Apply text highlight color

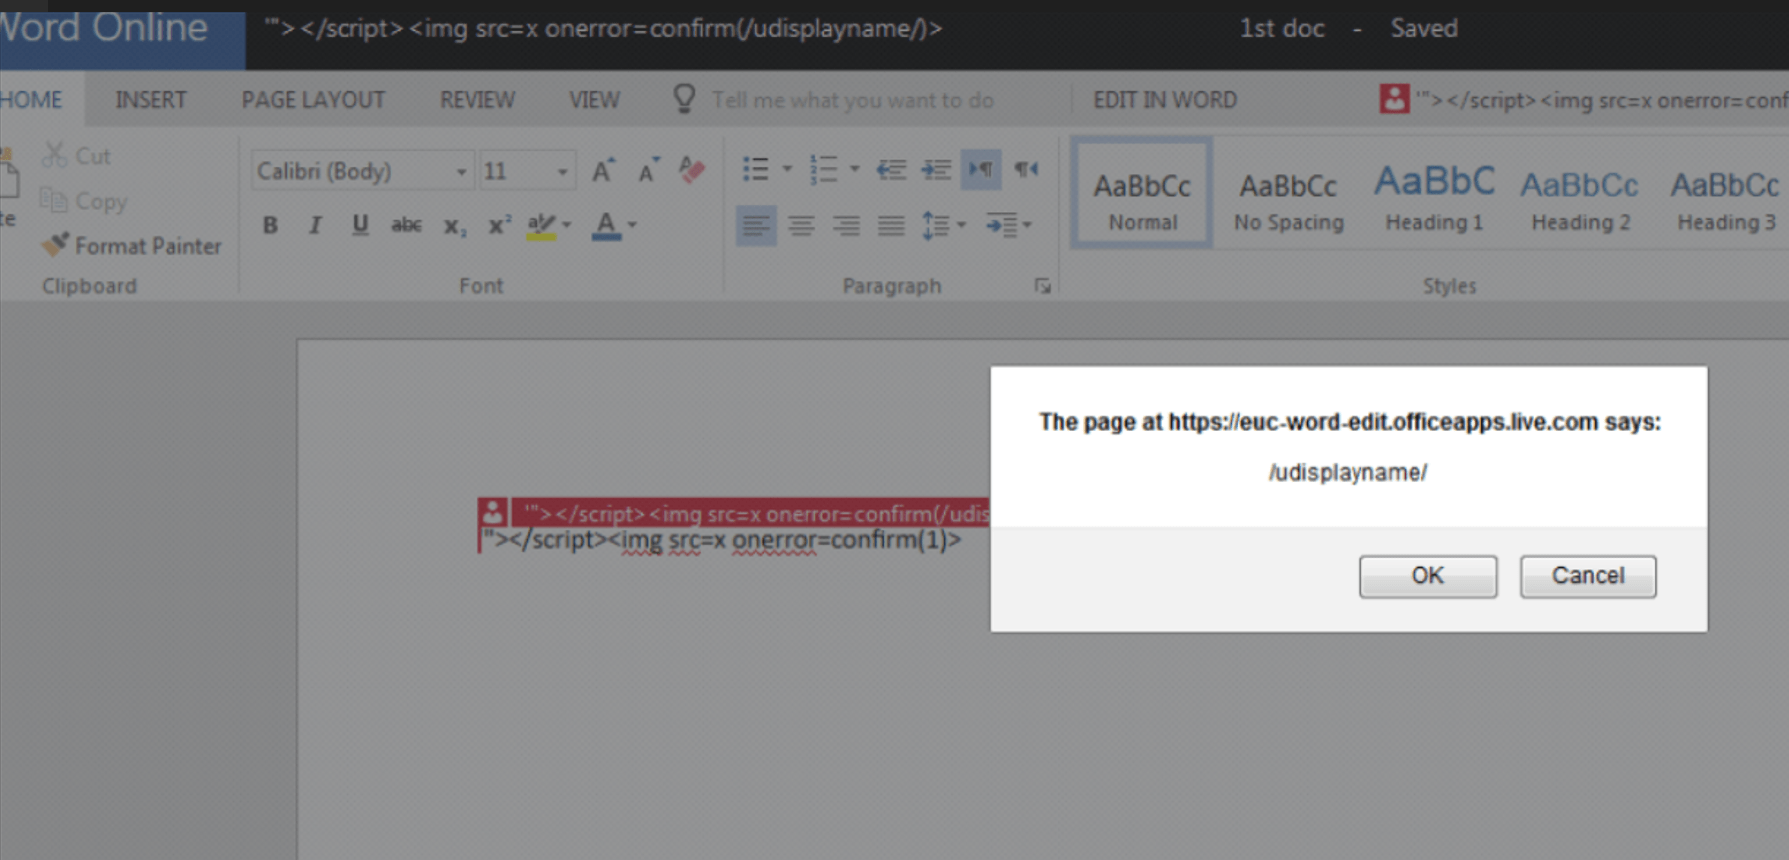coord(541,226)
